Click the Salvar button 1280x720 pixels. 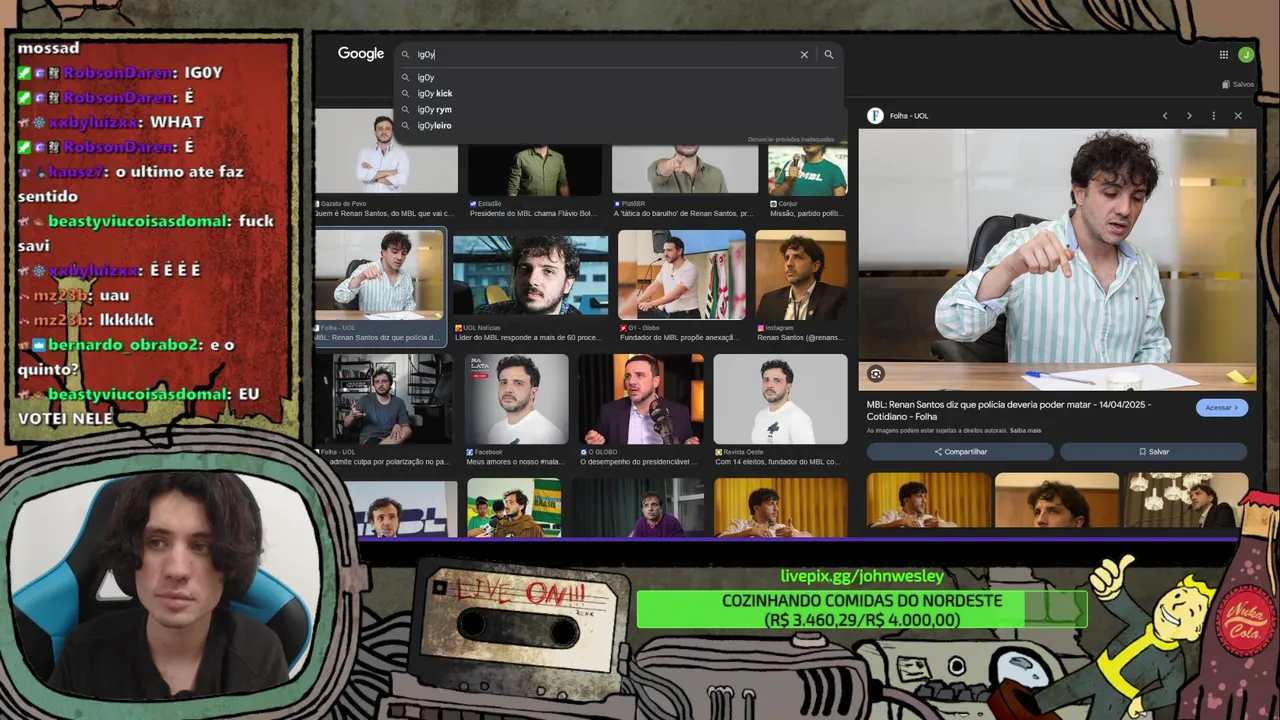[1154, 452]
